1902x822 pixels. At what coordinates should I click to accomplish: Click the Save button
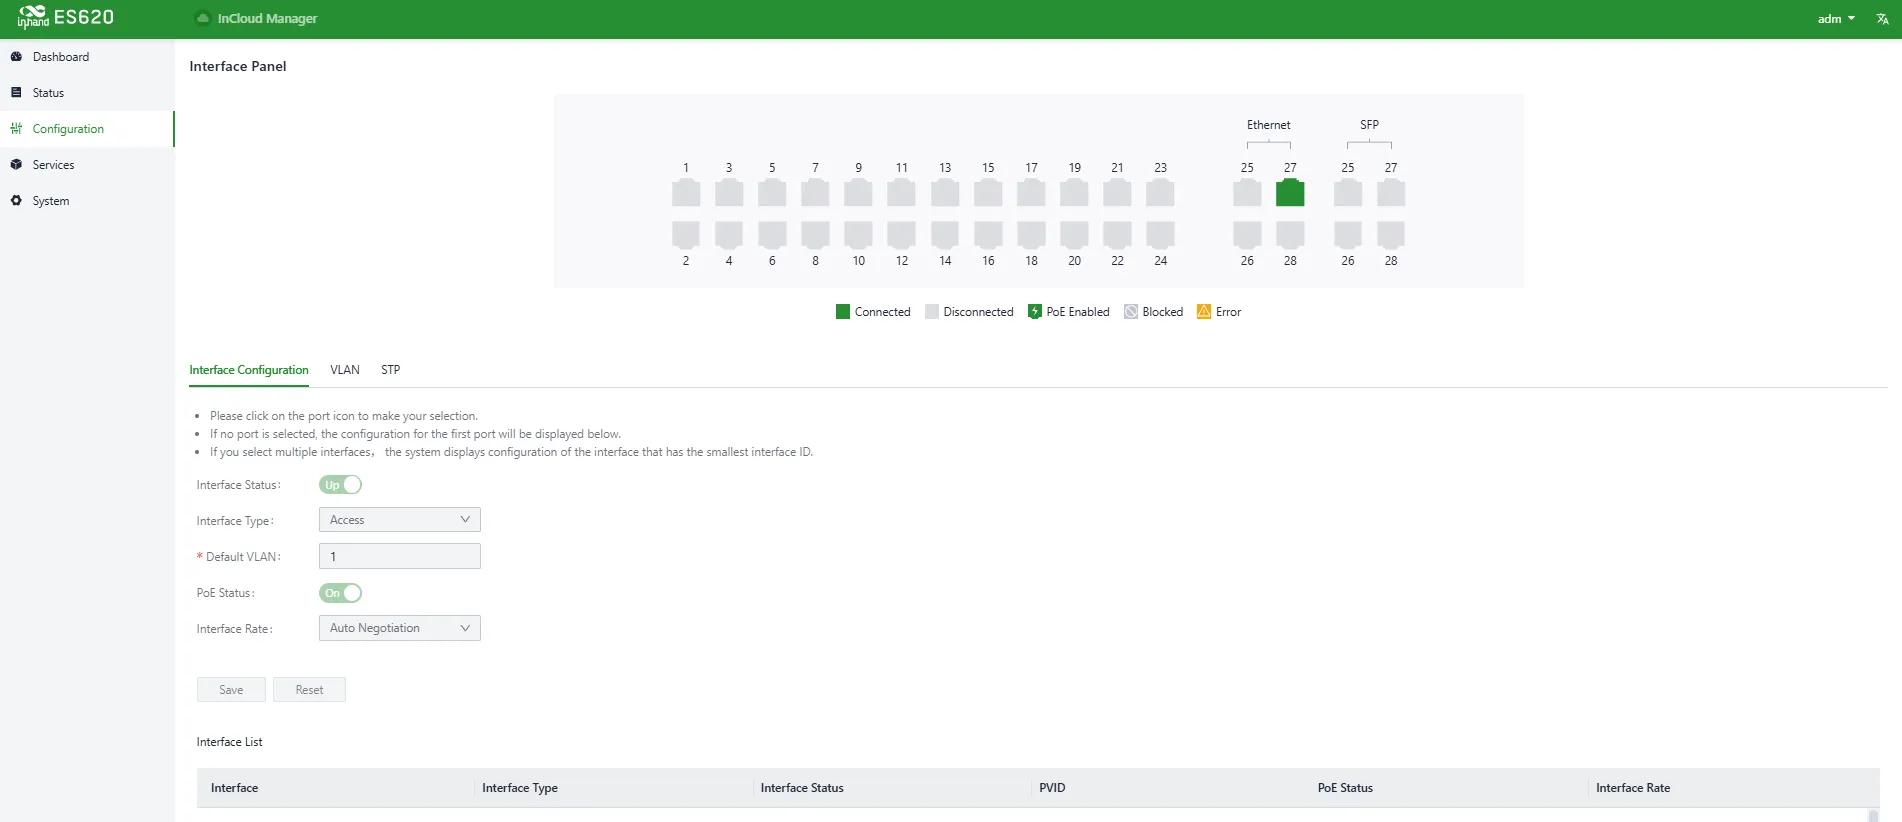click(x=231, y=690)
